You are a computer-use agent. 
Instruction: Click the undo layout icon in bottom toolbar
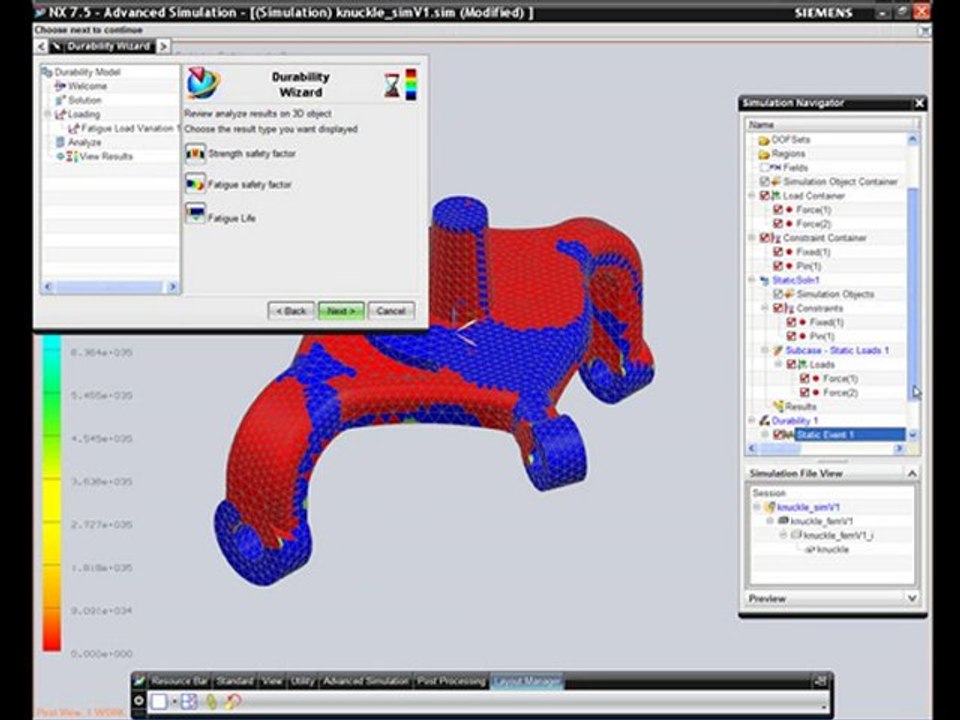pos(233,702)
